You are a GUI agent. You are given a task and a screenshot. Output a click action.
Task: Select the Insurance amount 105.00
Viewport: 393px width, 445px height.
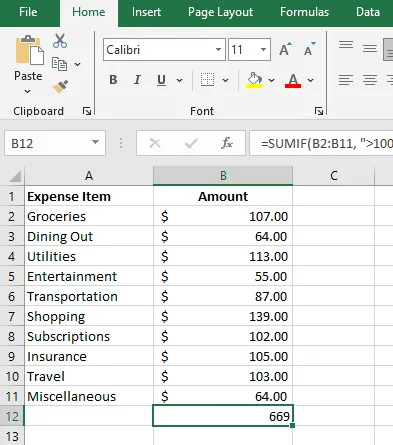(223, 356)
